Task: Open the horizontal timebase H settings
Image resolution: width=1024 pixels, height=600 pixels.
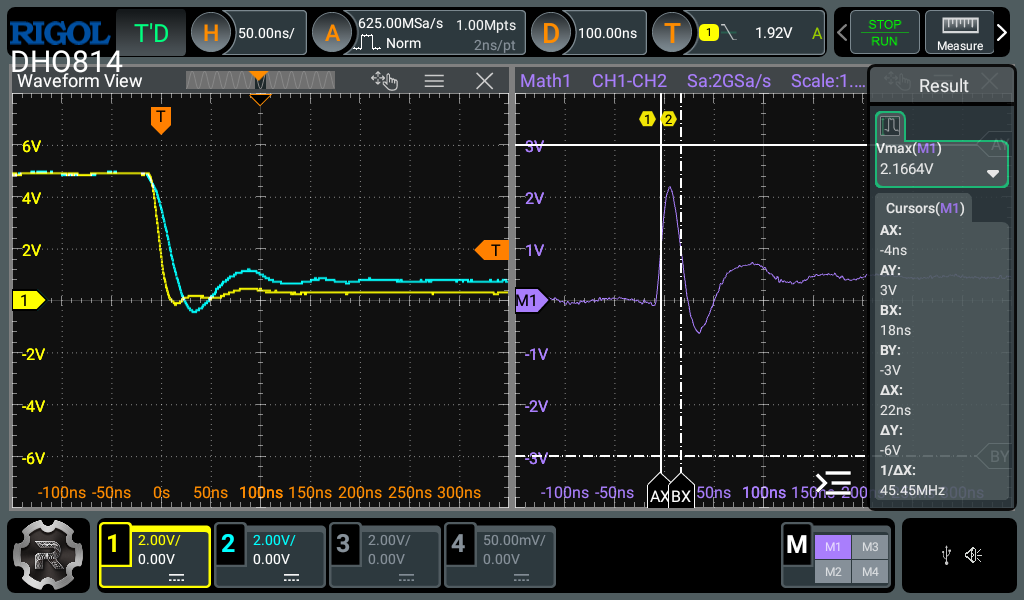Action: coord(211,33)
